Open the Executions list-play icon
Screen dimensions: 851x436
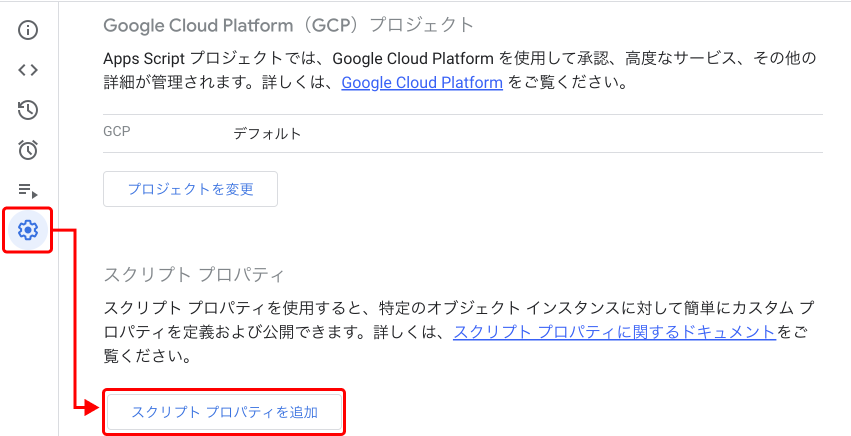[28, 190]
